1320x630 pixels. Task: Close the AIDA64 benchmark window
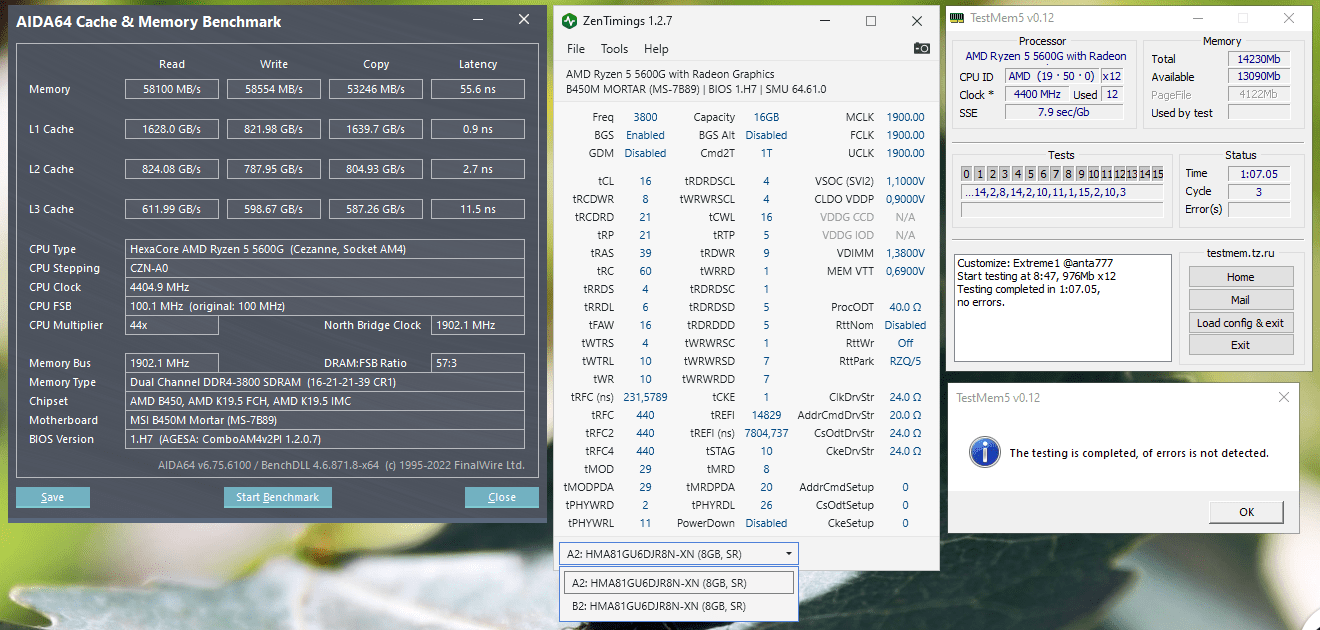click(523, 20)
